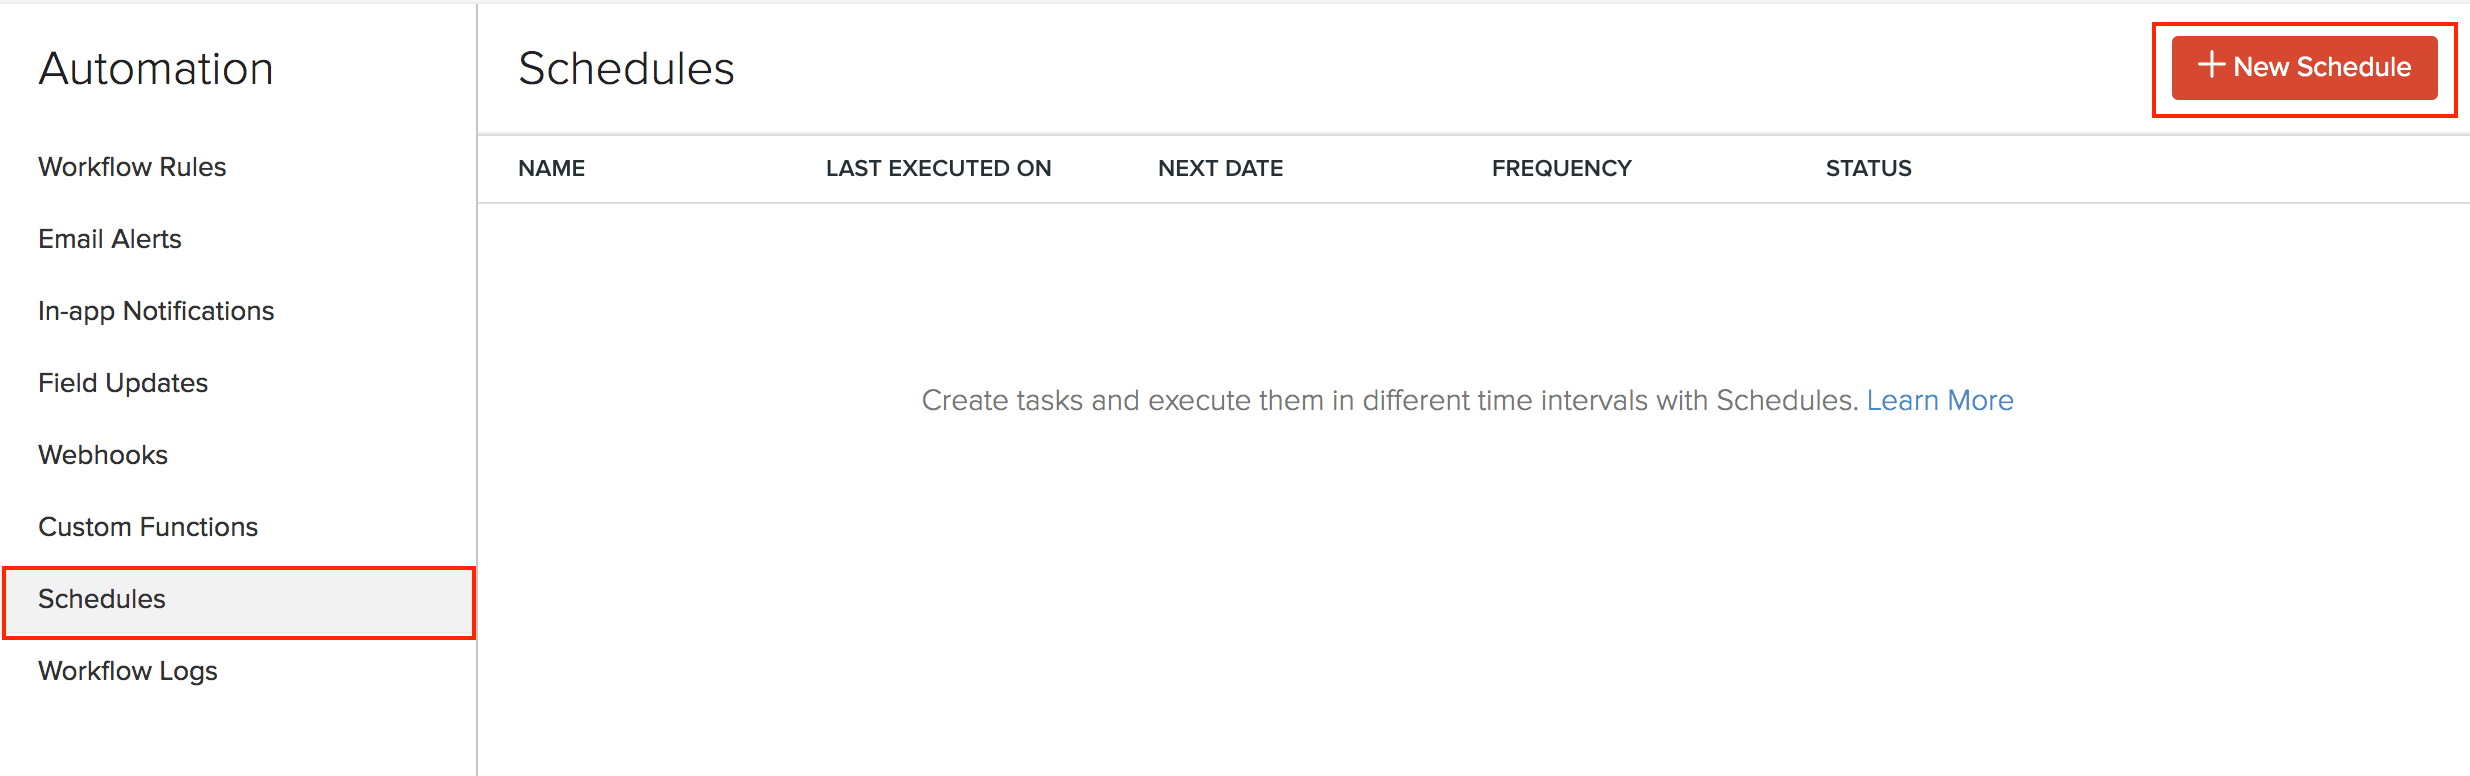Create a New Schedule
The height and width of the screenshot is (776, 2470).
click(2305, 67)
